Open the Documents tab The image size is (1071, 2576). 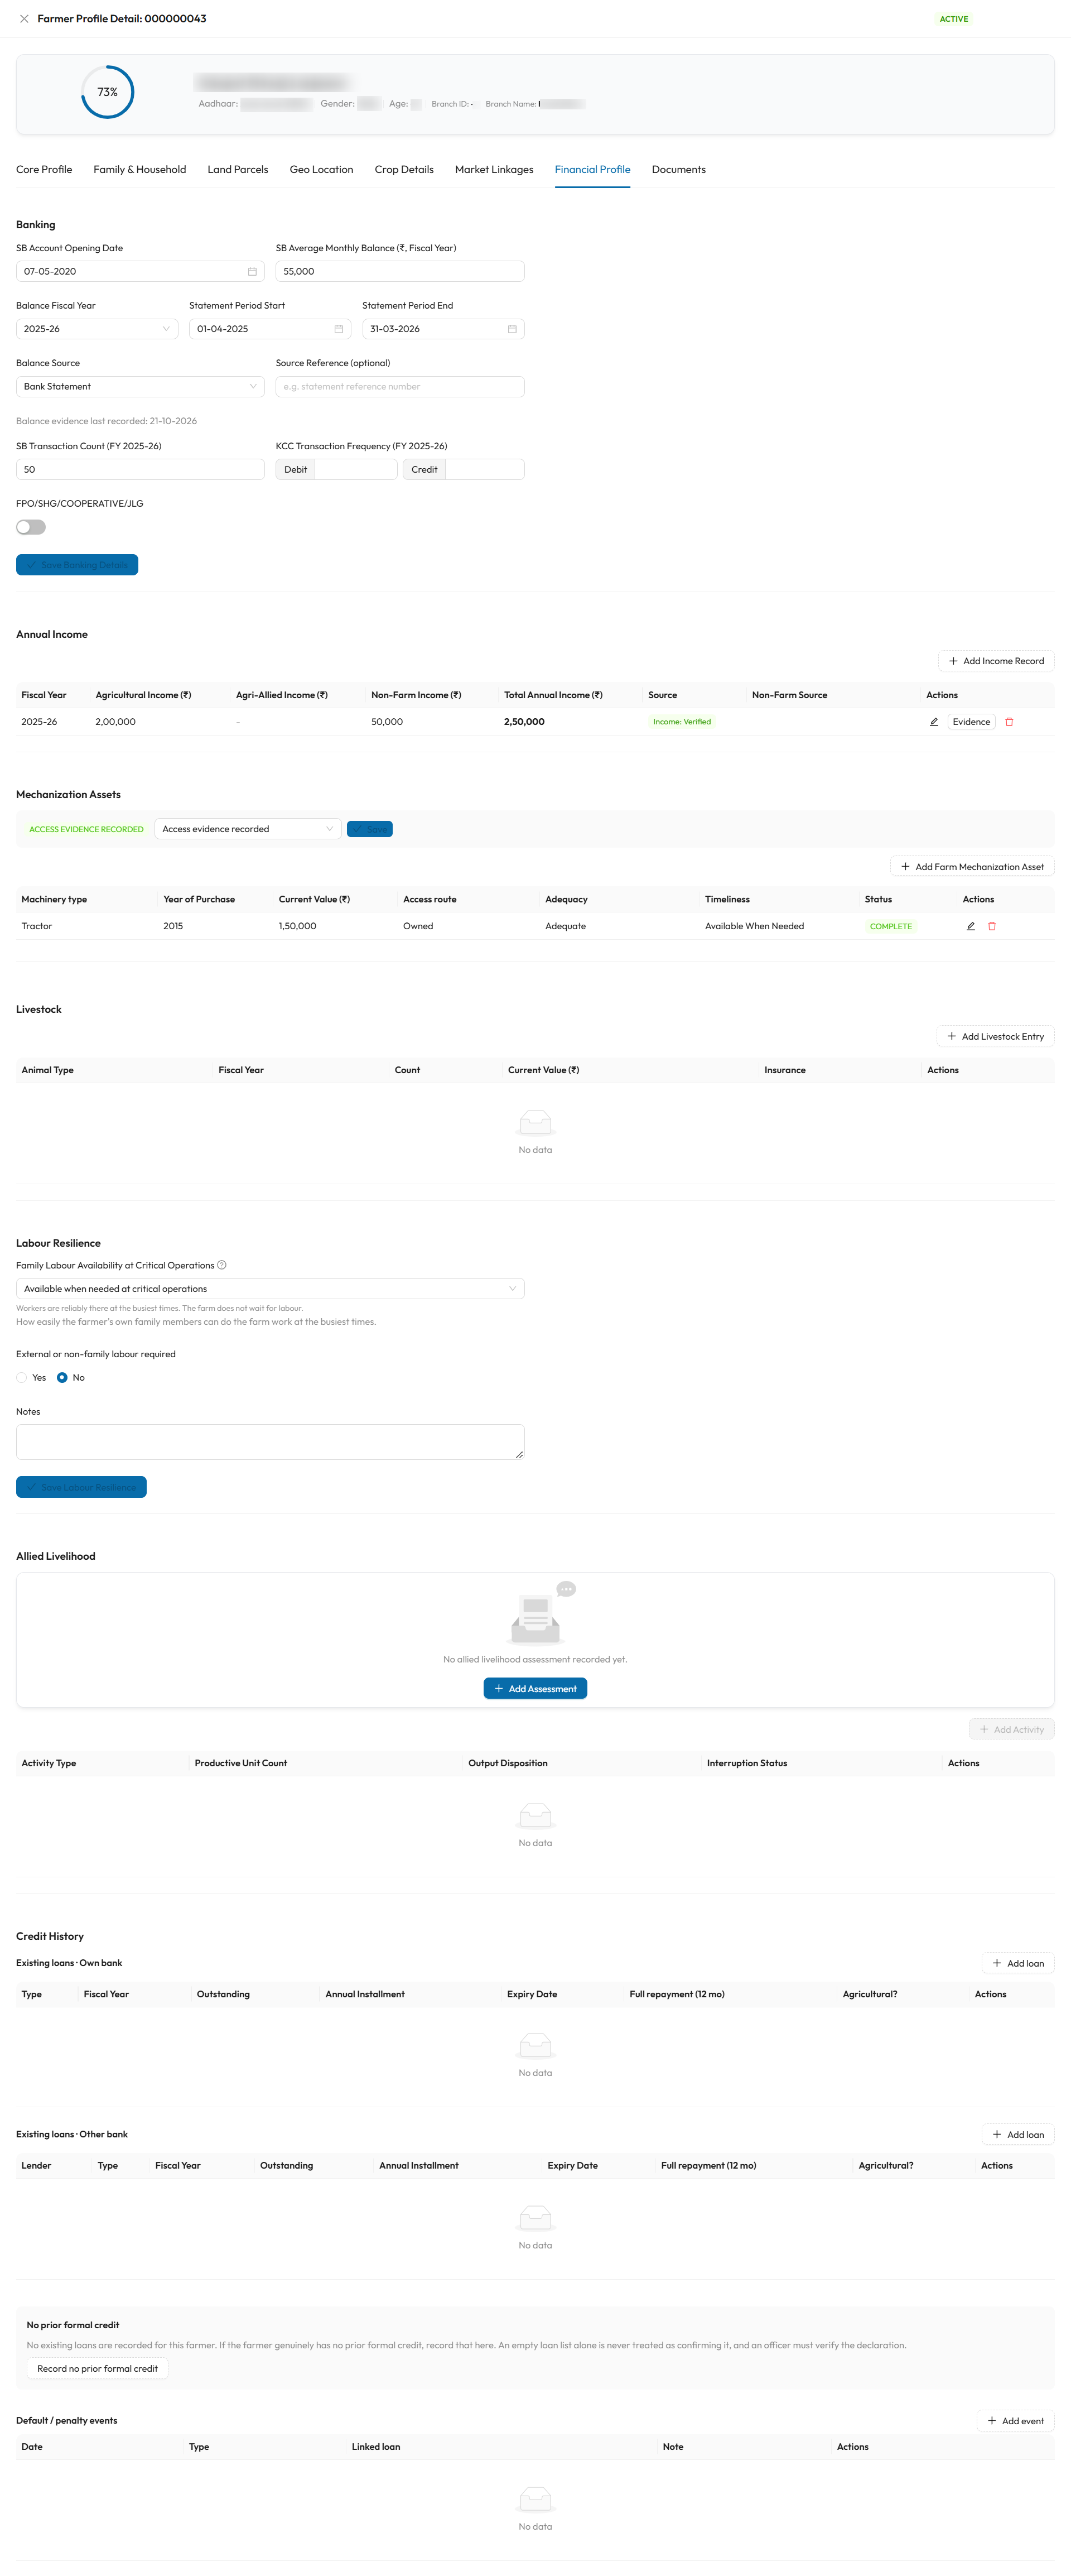pyautogui.click(x=679, y=170)
